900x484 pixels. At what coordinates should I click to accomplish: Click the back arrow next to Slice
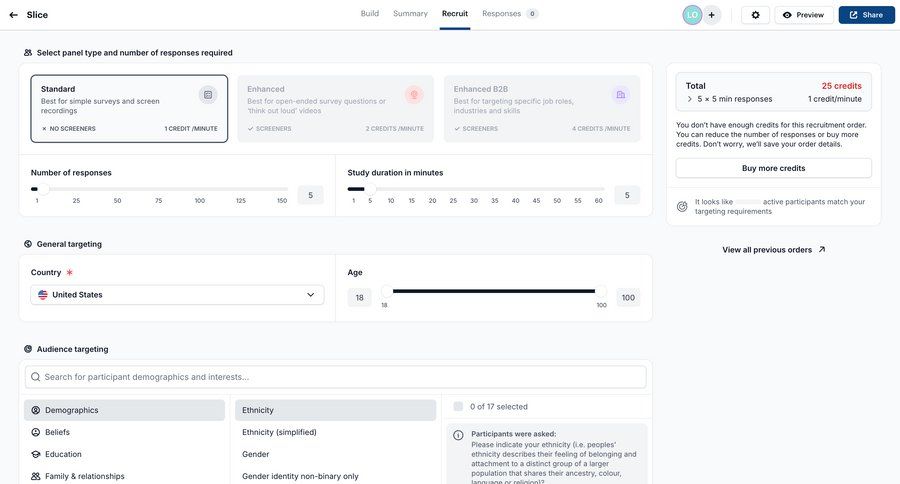14,15
